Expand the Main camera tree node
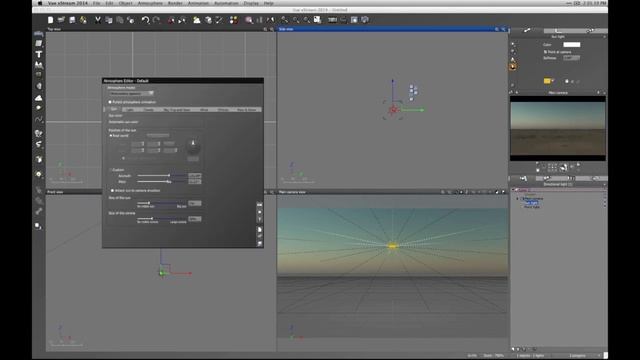Viewport: 640px width, 360px height. (x=518, y=199)
